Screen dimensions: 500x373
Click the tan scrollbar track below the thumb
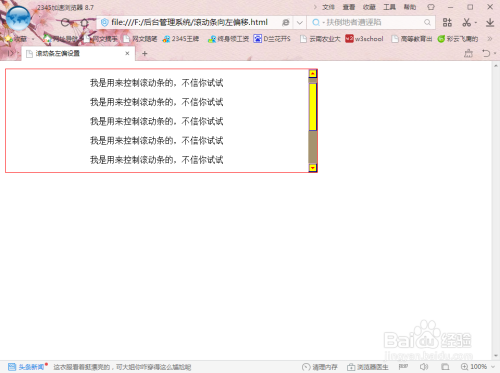click(313, 147)
